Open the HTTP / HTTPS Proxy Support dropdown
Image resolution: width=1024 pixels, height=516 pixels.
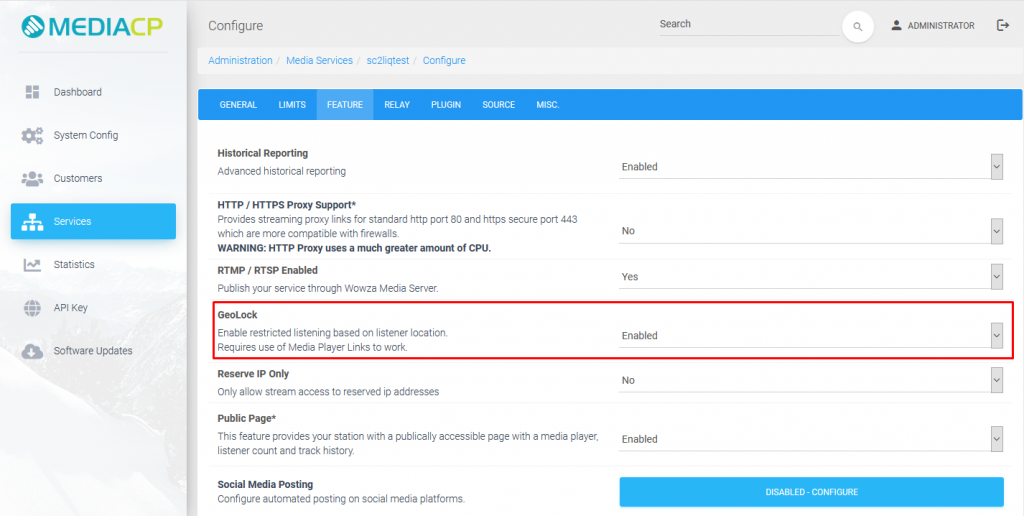pyautogui.click(x=997, y=231)
